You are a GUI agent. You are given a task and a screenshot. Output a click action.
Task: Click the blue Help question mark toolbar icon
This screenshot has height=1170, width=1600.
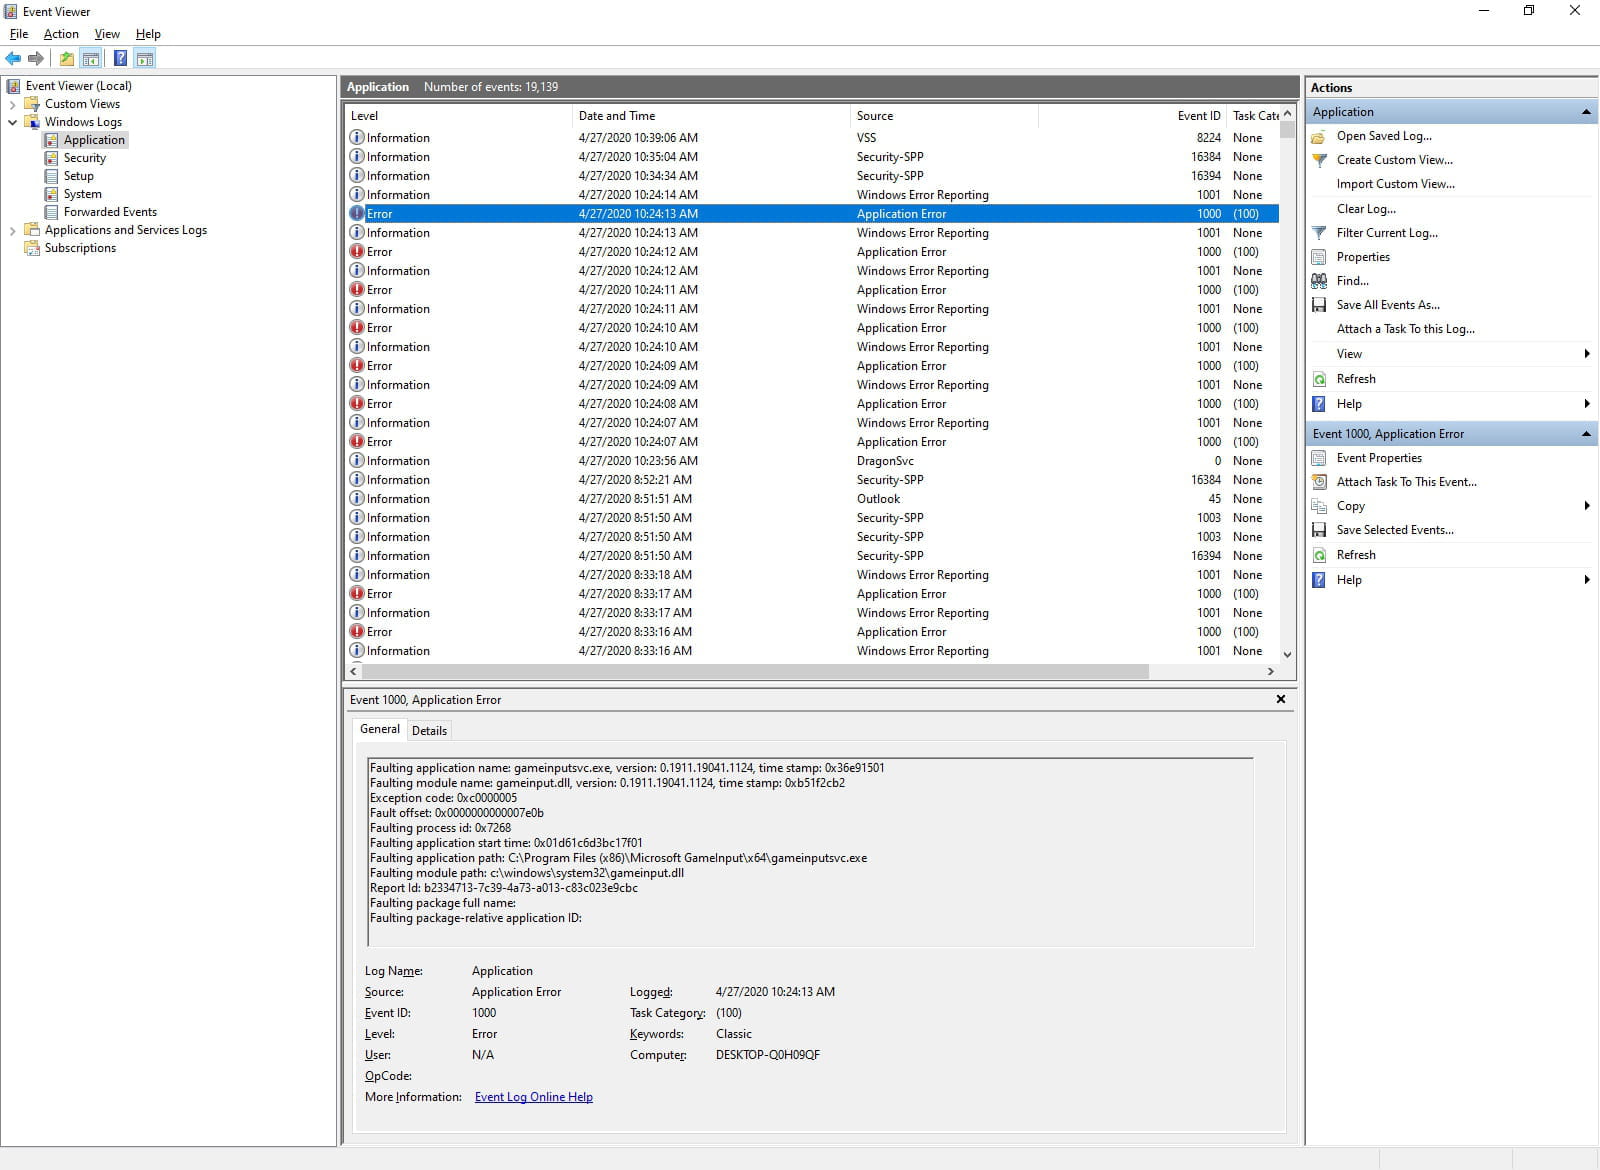pos(120,58)
